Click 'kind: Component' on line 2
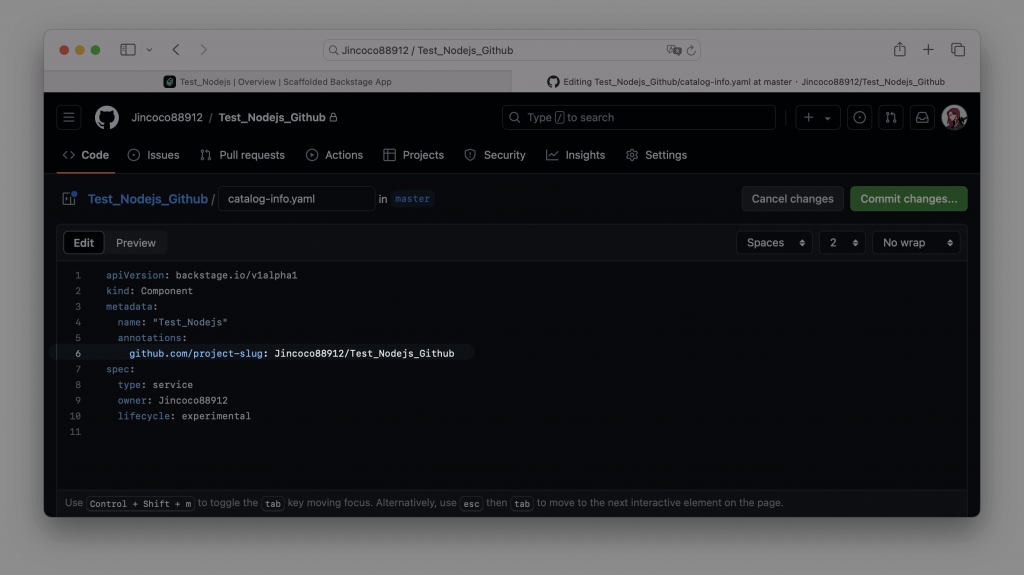 (150, 291)
